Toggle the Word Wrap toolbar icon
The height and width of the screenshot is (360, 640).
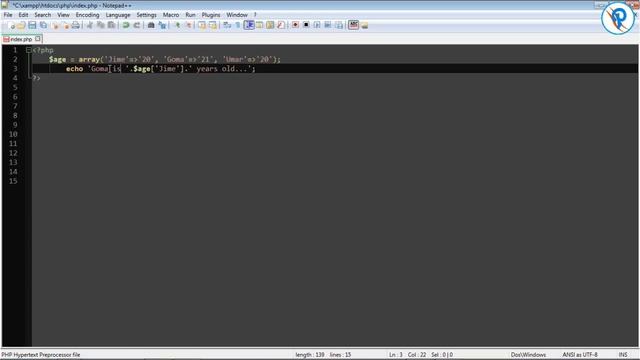[227, 25]
